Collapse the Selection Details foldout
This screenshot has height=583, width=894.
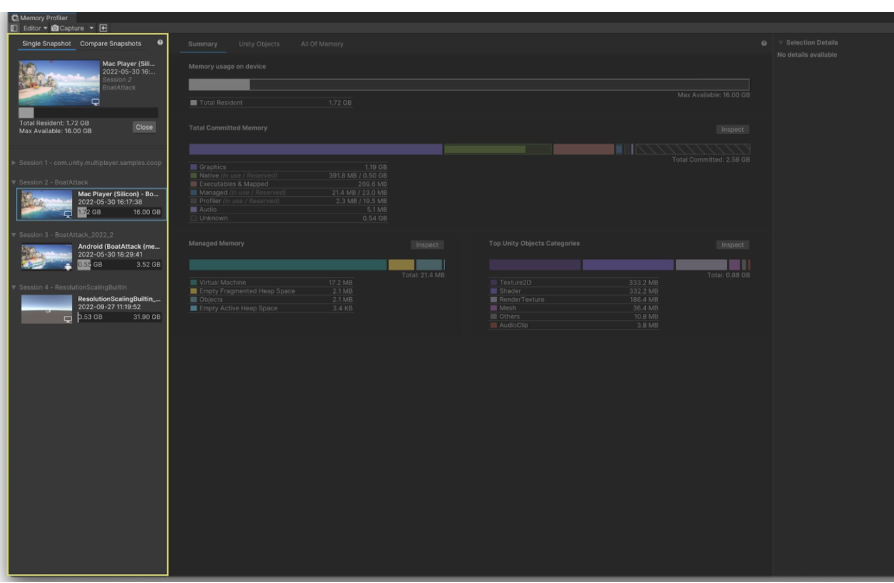pyautogui.click(x=781, y=43)
